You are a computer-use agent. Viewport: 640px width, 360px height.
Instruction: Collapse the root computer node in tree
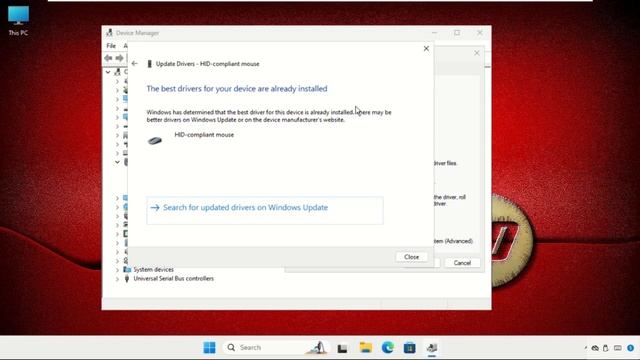[108, 72]
